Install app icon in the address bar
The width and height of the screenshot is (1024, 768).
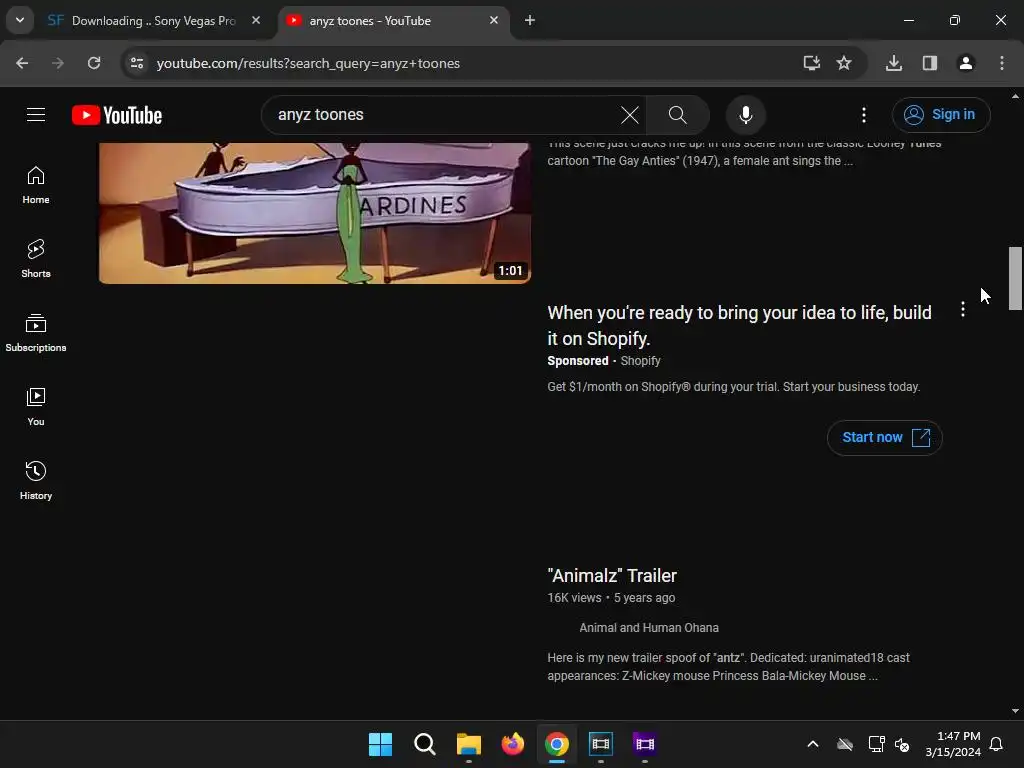click(x=811, y=63)
